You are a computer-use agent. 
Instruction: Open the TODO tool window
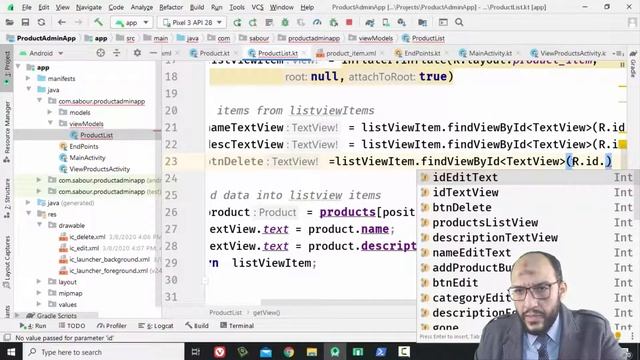(72, 326)
